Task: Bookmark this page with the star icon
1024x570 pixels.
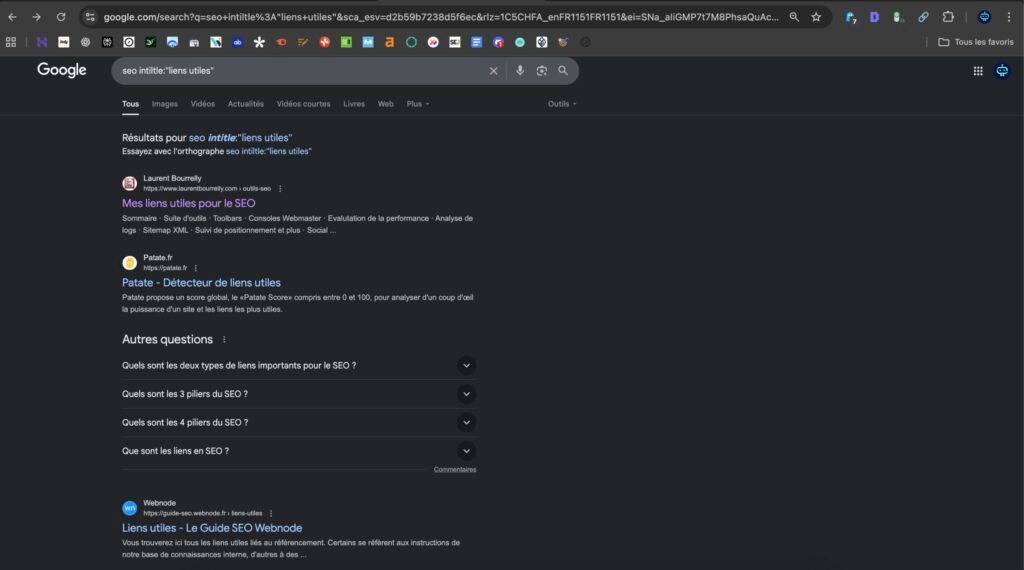Action: point(816,17)
